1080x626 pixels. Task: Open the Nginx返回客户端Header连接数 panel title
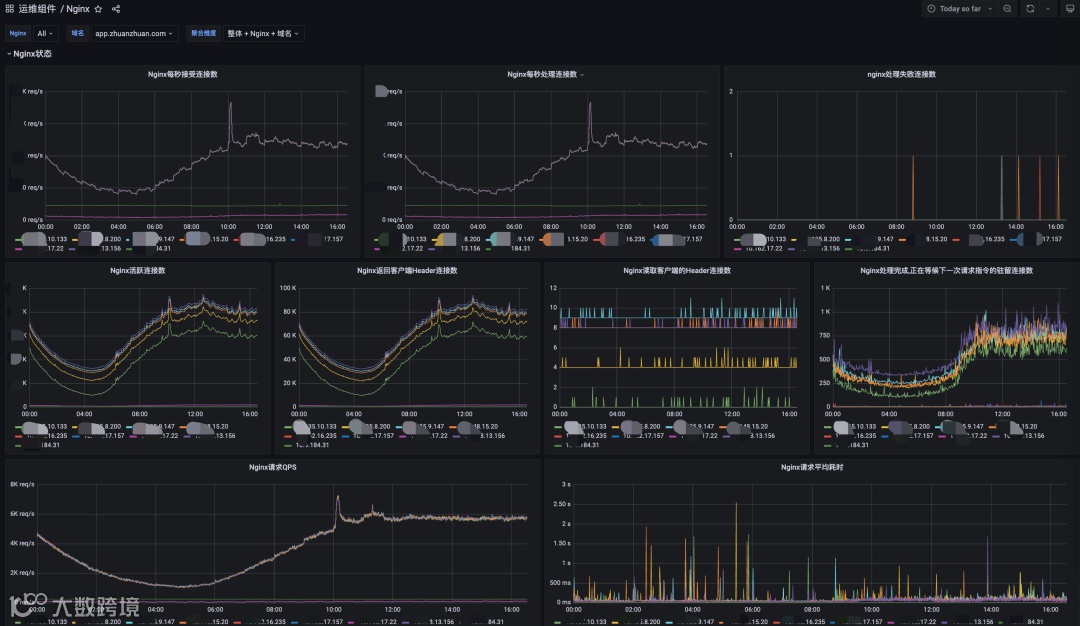tap(407, 271)
